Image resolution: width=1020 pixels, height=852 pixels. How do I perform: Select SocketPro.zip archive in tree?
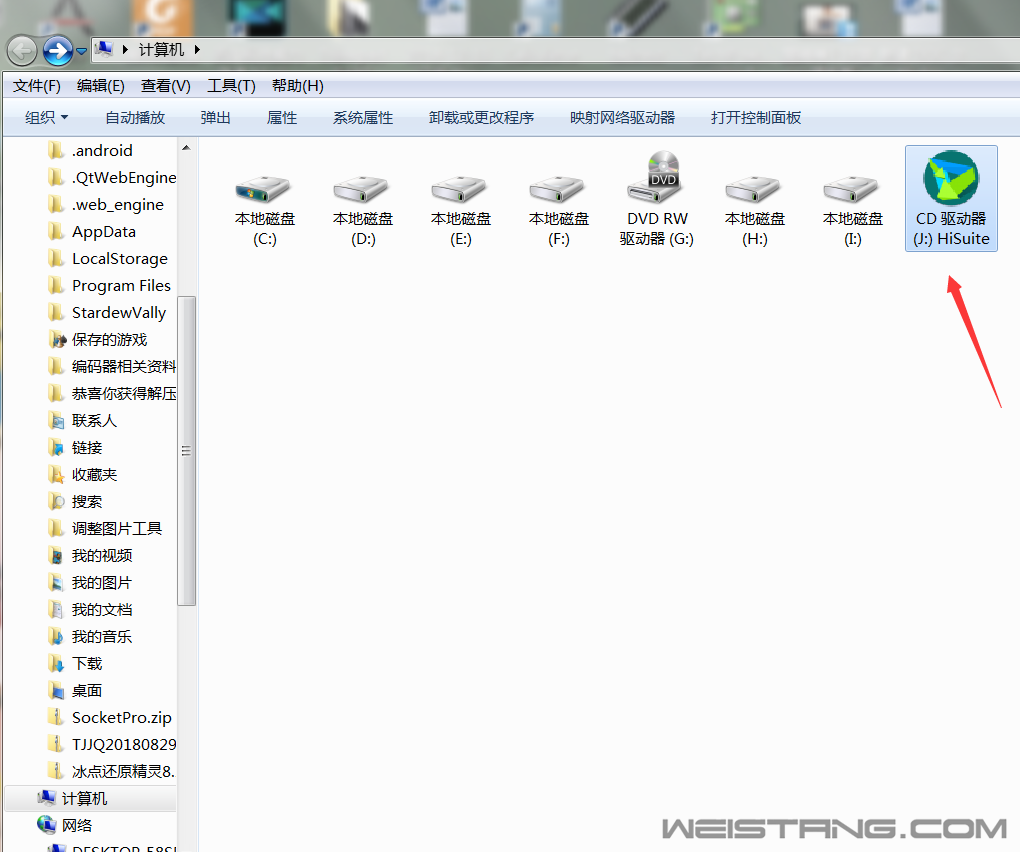(x=110, y=717)
